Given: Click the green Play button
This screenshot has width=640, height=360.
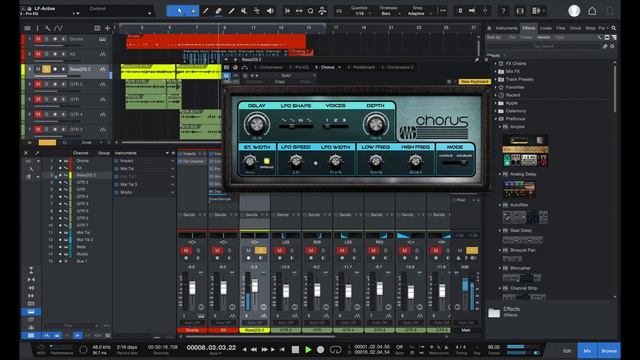Looking at the screenshot, I should [308, 349].
